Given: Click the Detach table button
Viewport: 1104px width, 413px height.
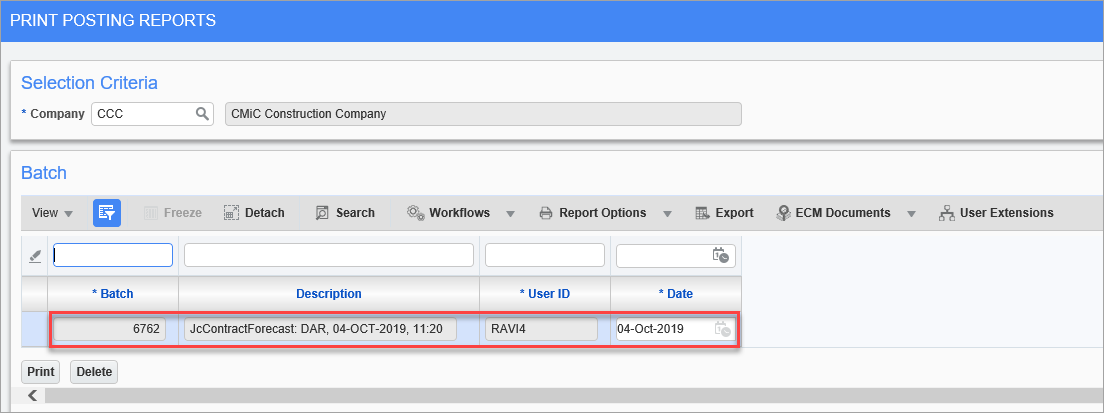Looking at the screenshot, I should [254, 212].
